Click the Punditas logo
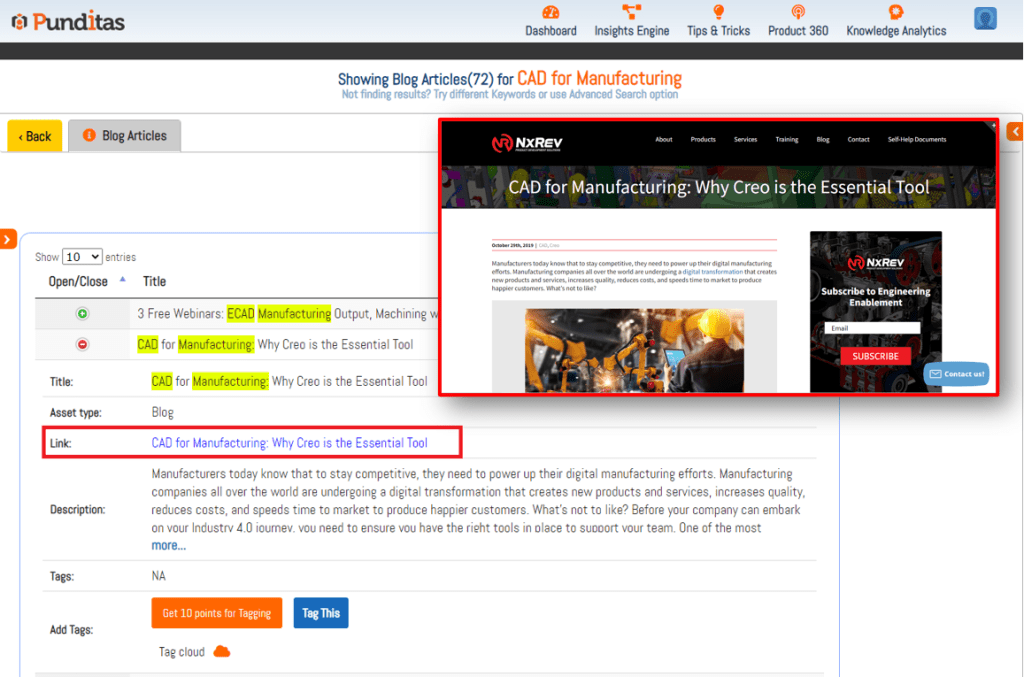 (68, 21)
